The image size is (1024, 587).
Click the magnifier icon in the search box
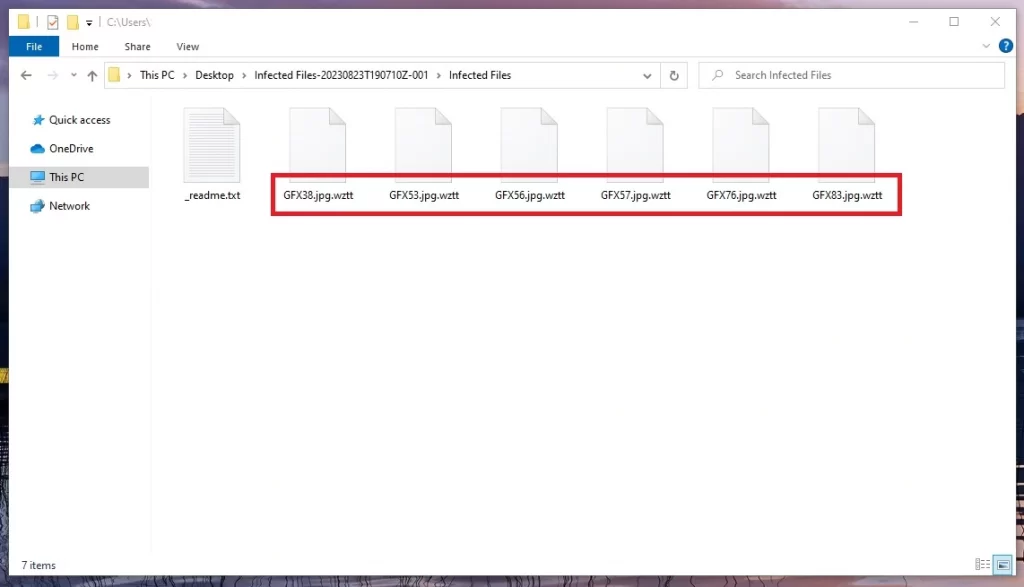pyautogui.click(x=718, y=75)
